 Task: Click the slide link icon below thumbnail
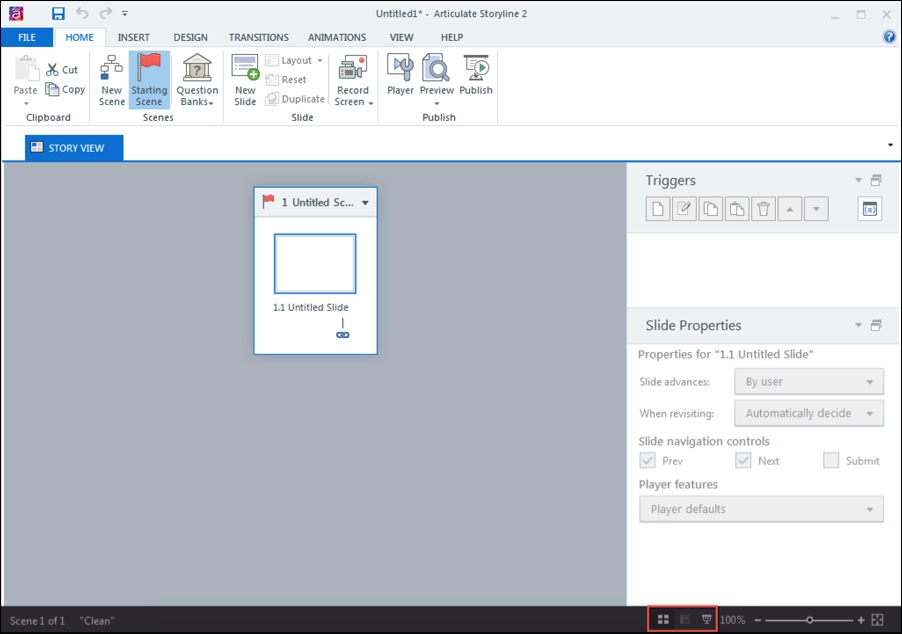coord(343,335)
